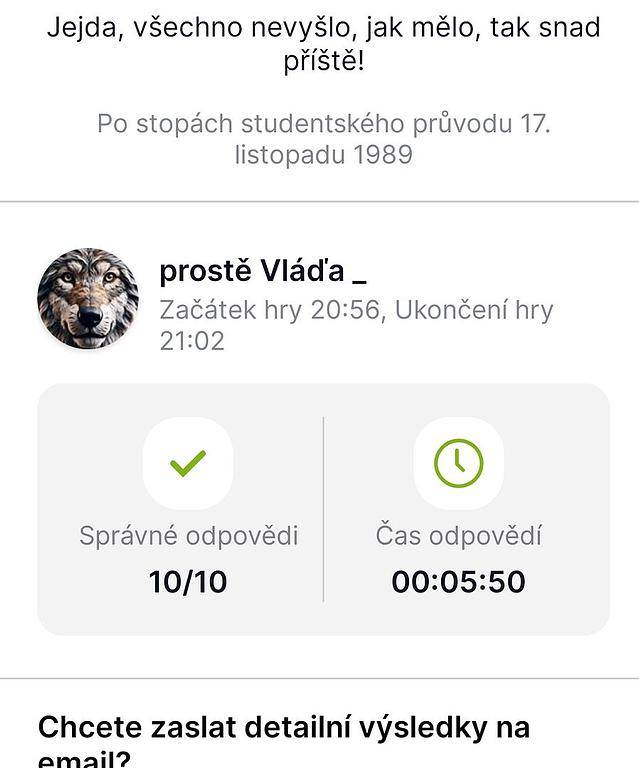The width and height of the screenshot is (639, 768).
Task: Tap the 00:05:50 answer time value
Action: coord(458,582)
